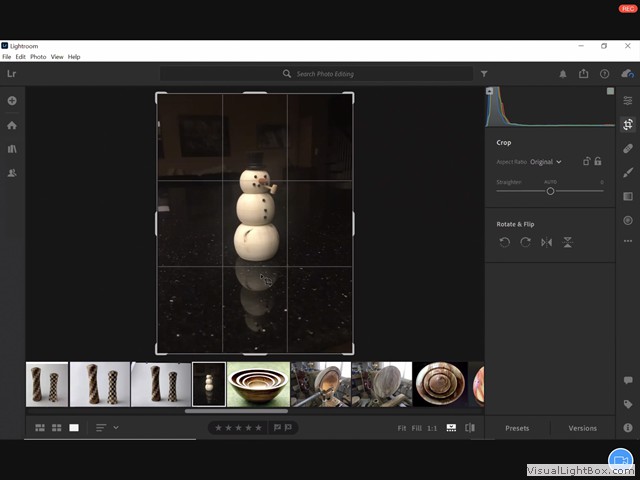Image resolution: width=640 pixels, height=480 pixels.
Task: Flip the photo horizontally
Action: [x=547, y=242]
